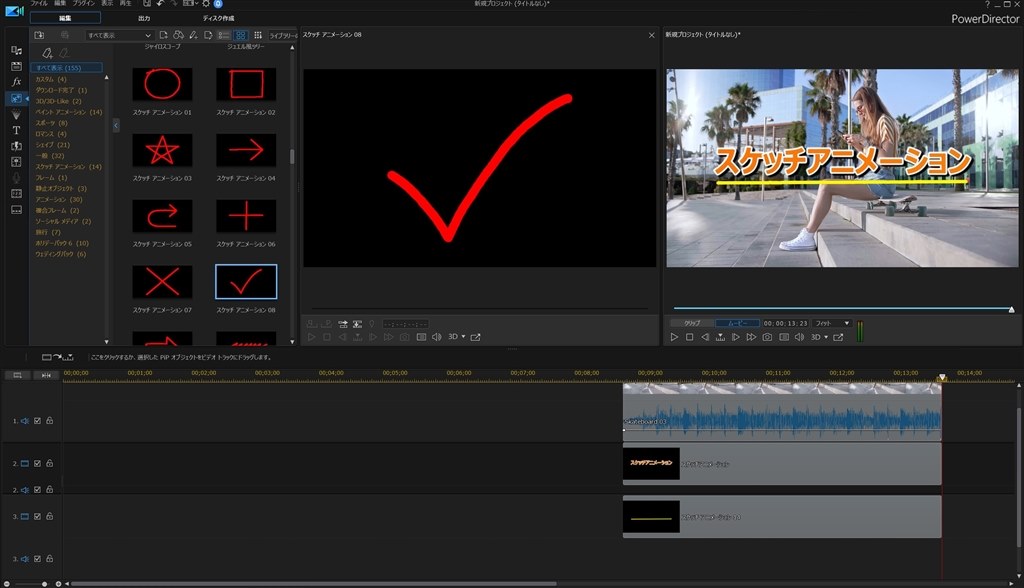This screenshot has width=1024, height=588.
Task: Step to previous frame in project preview
Action: click(x=705, y=337)
